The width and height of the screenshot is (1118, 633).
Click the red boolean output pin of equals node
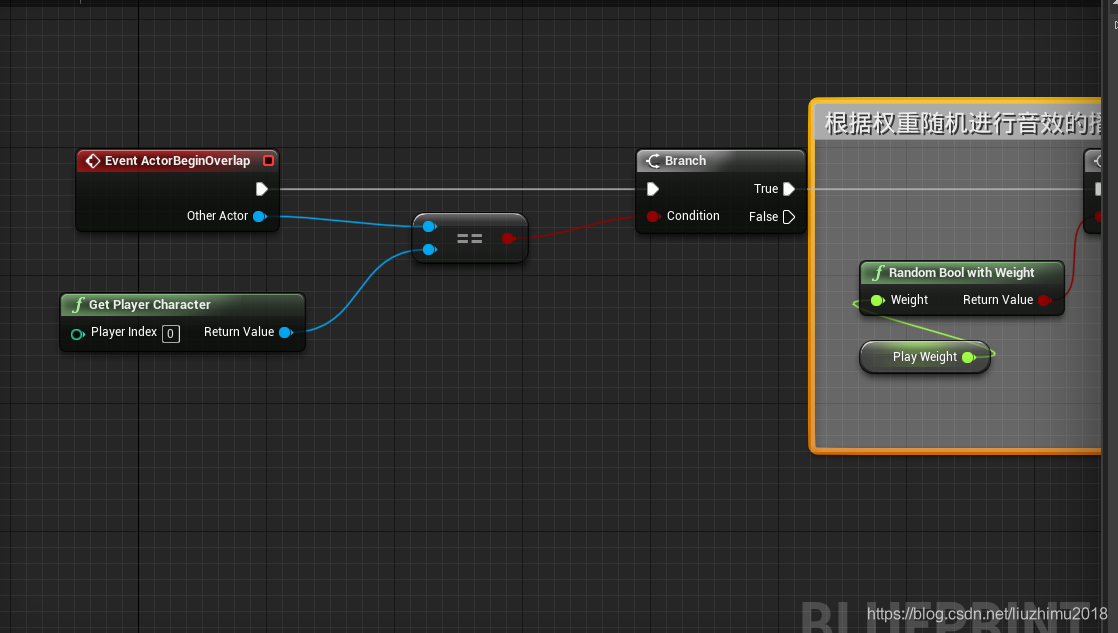tap(508, 238)
